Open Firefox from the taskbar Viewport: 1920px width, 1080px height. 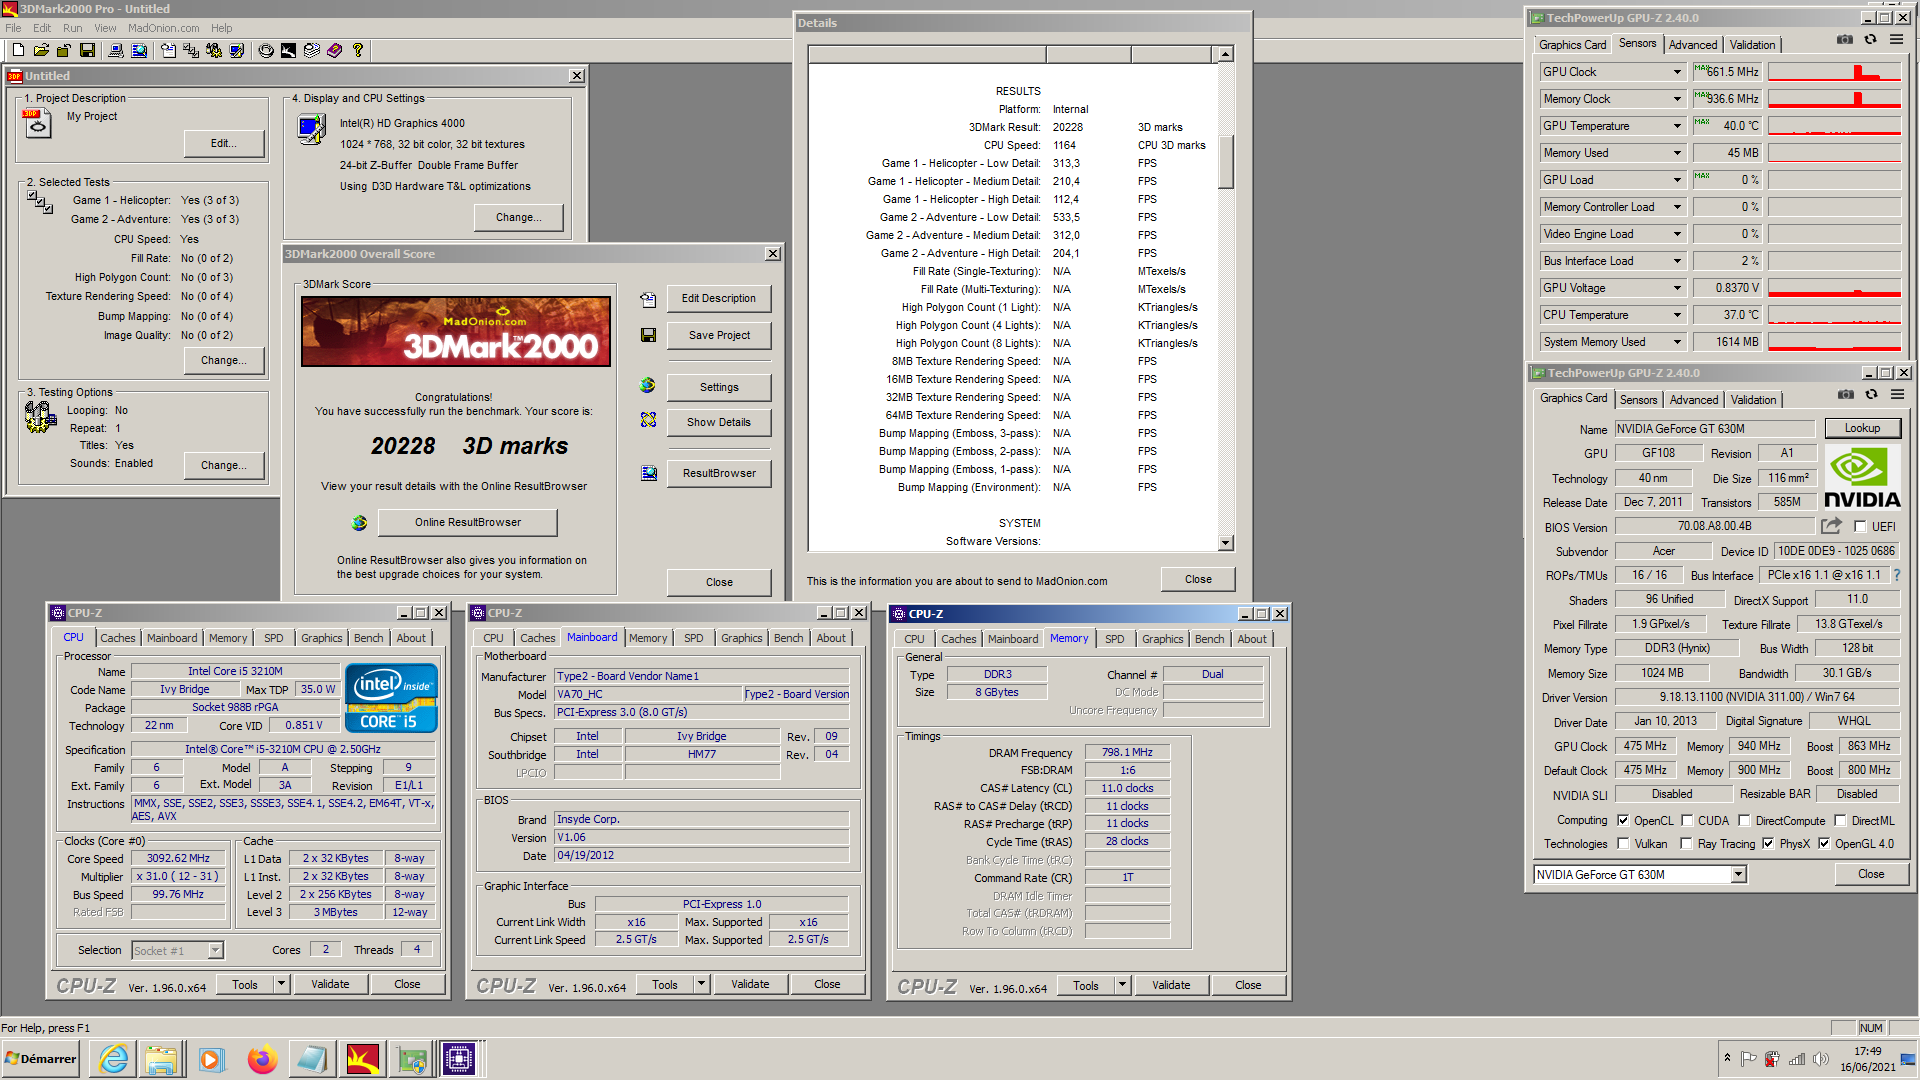tap(262, 1059)
